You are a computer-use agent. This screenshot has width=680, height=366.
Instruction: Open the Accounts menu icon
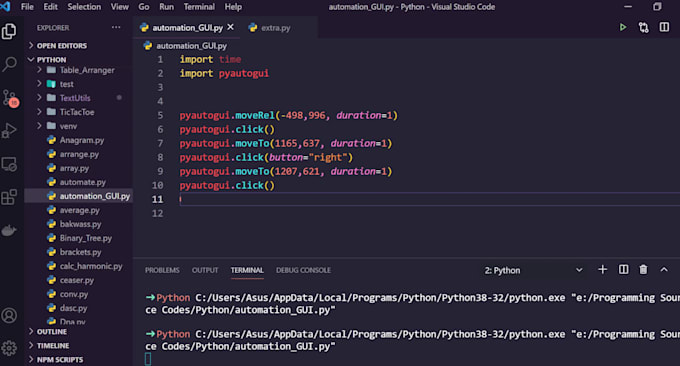[x=9, y=315]
